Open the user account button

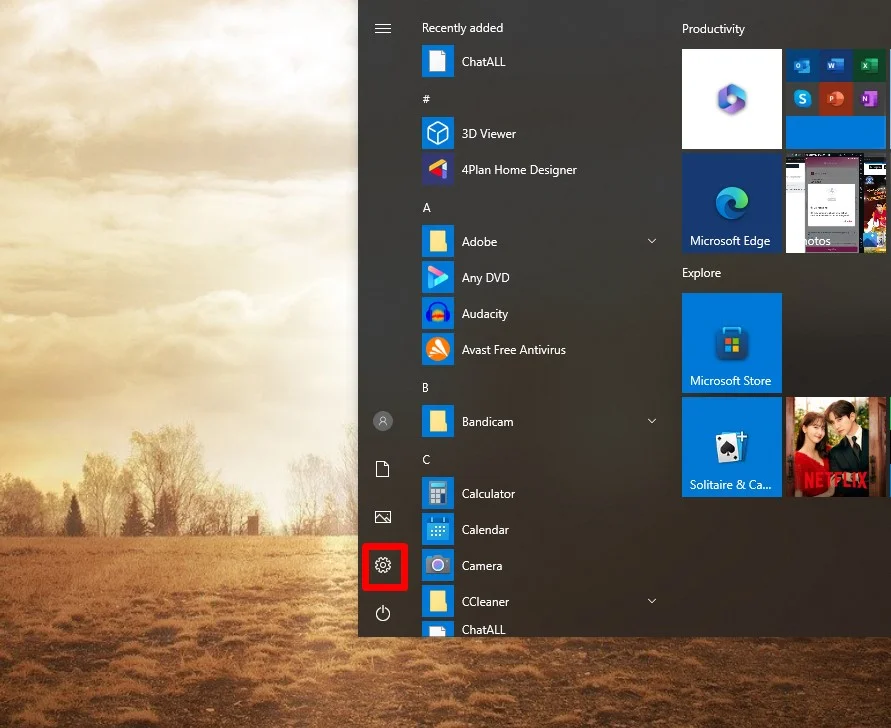point(383,421)
